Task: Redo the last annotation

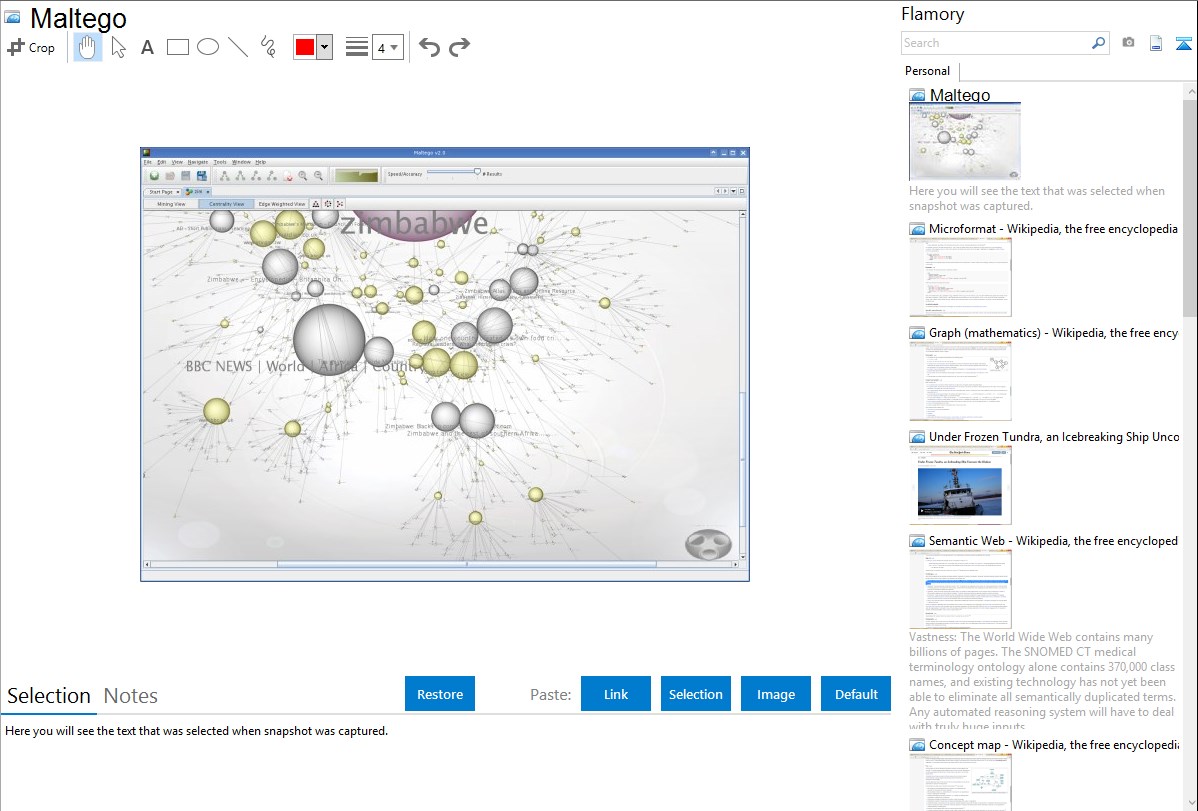Action: point(459,47)
